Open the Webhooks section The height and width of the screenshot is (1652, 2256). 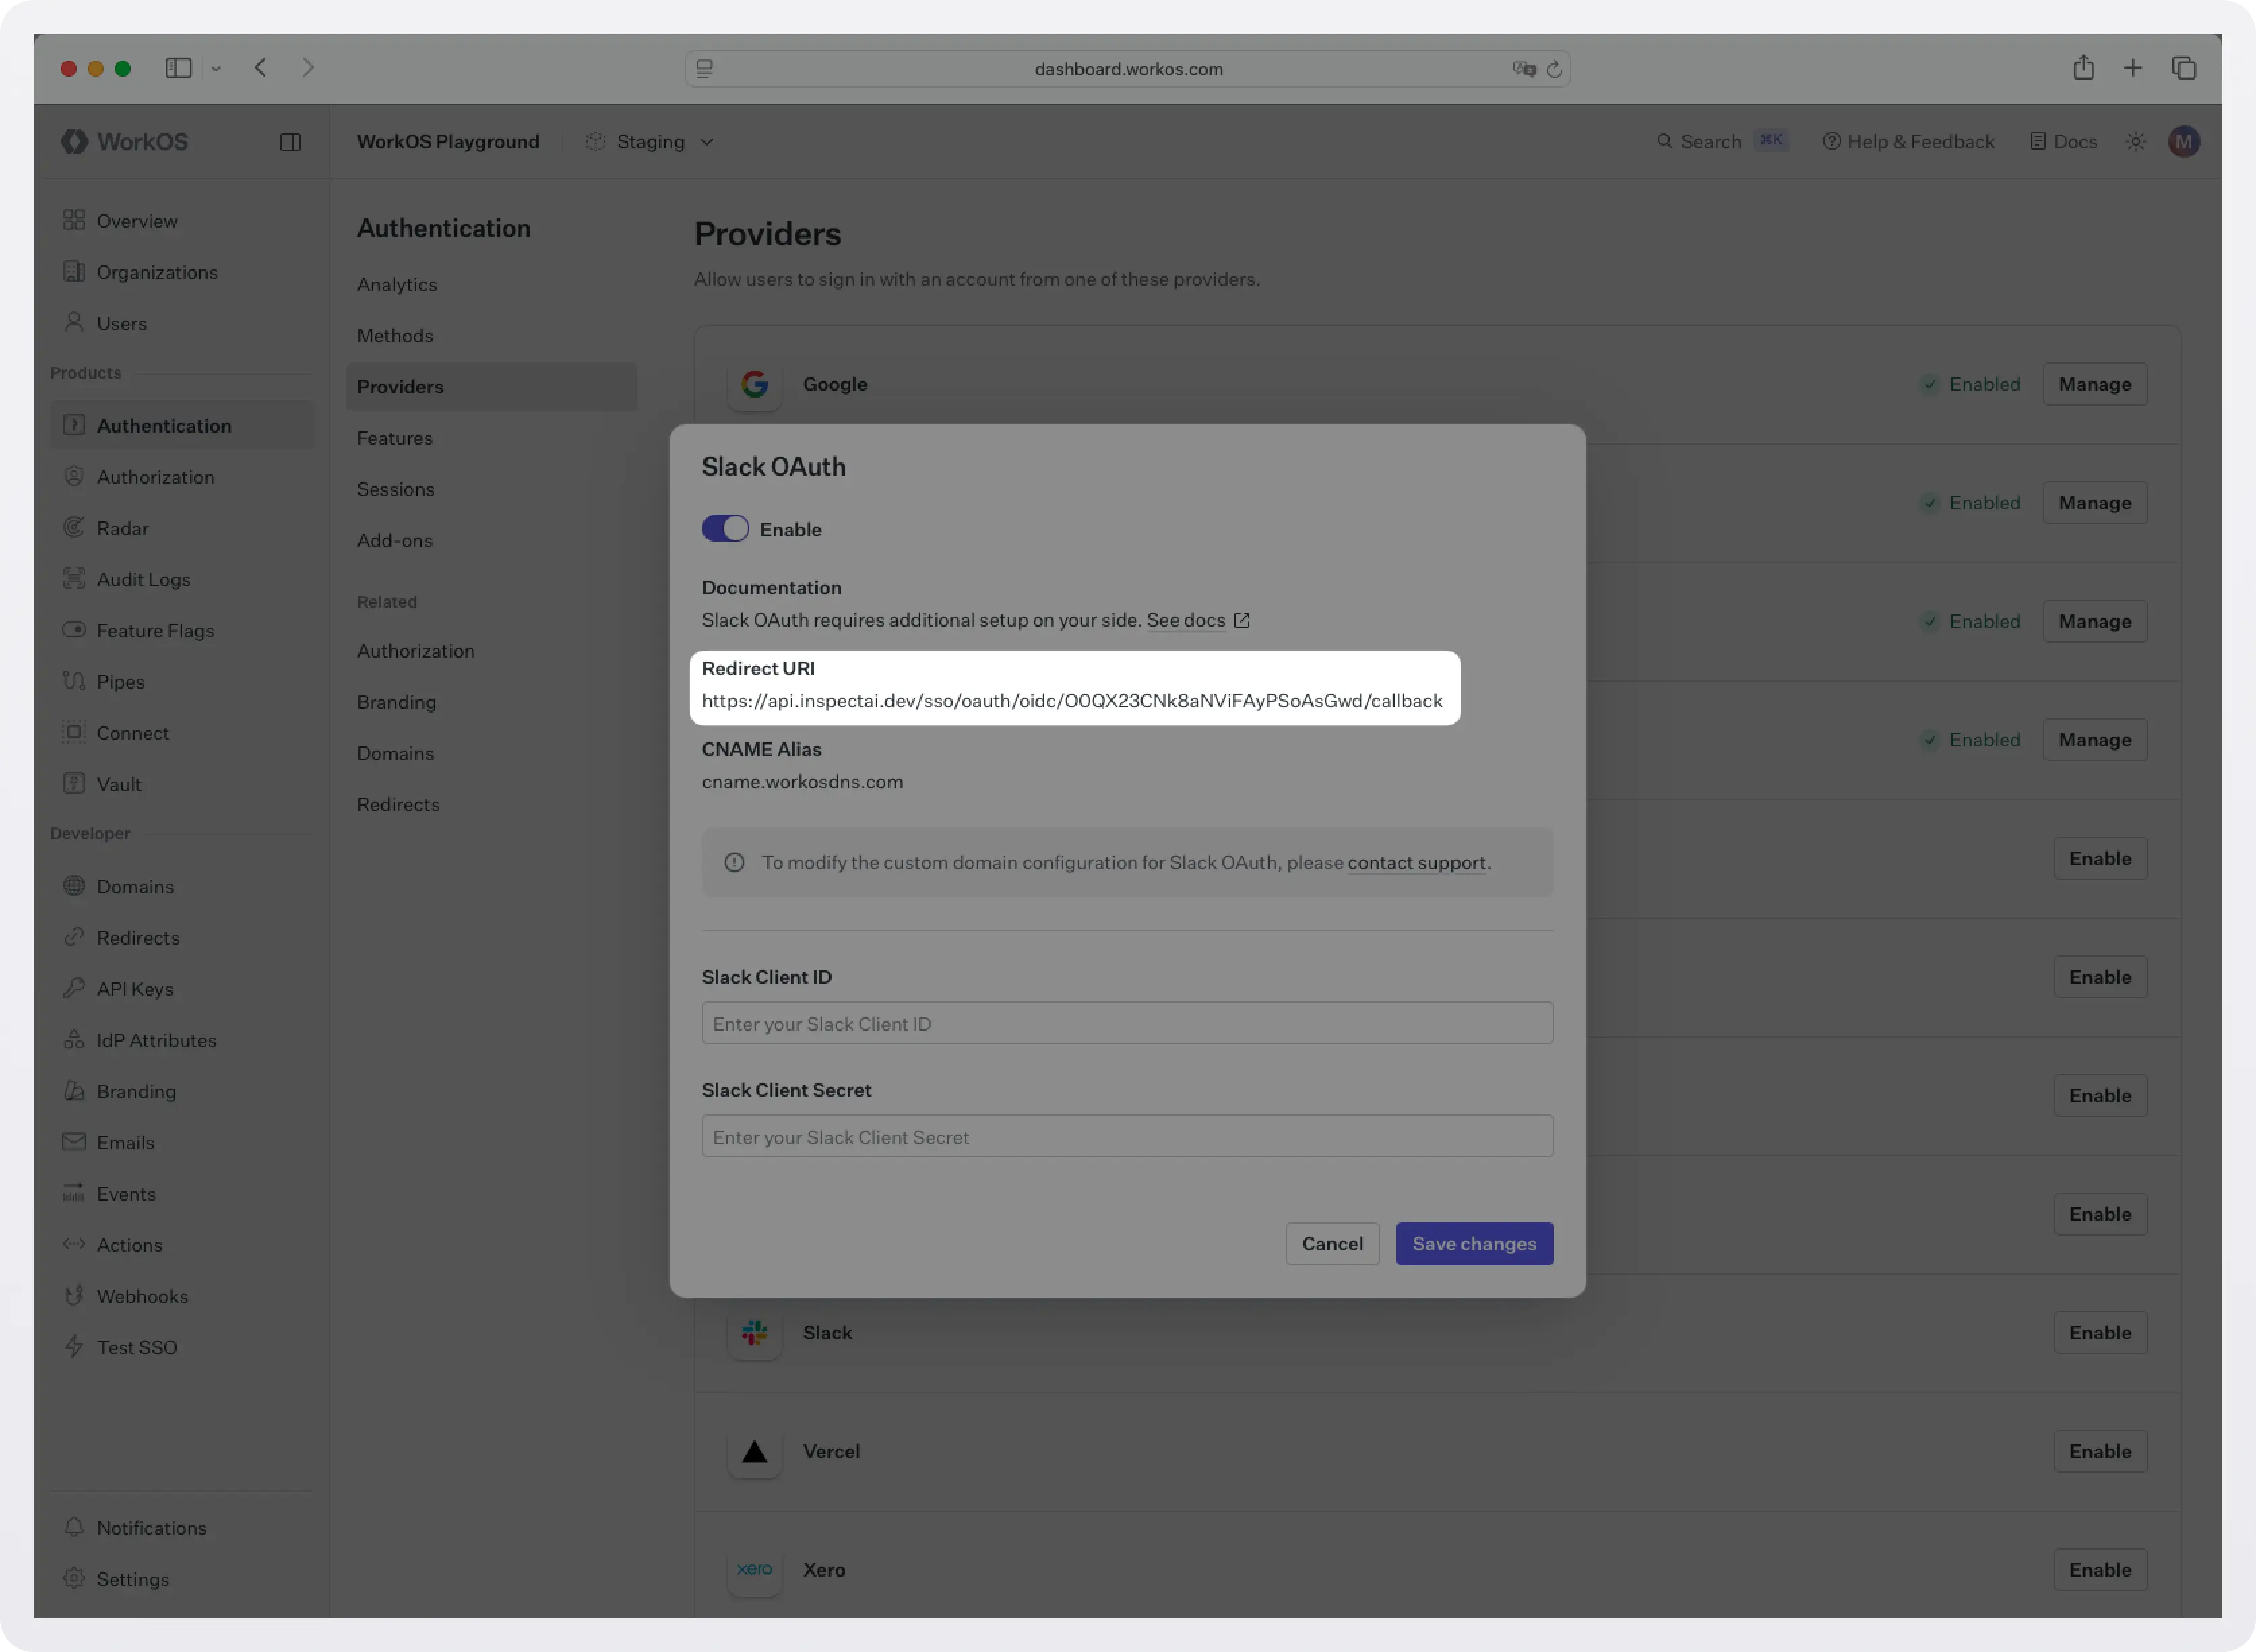[x=143, y=1295]
